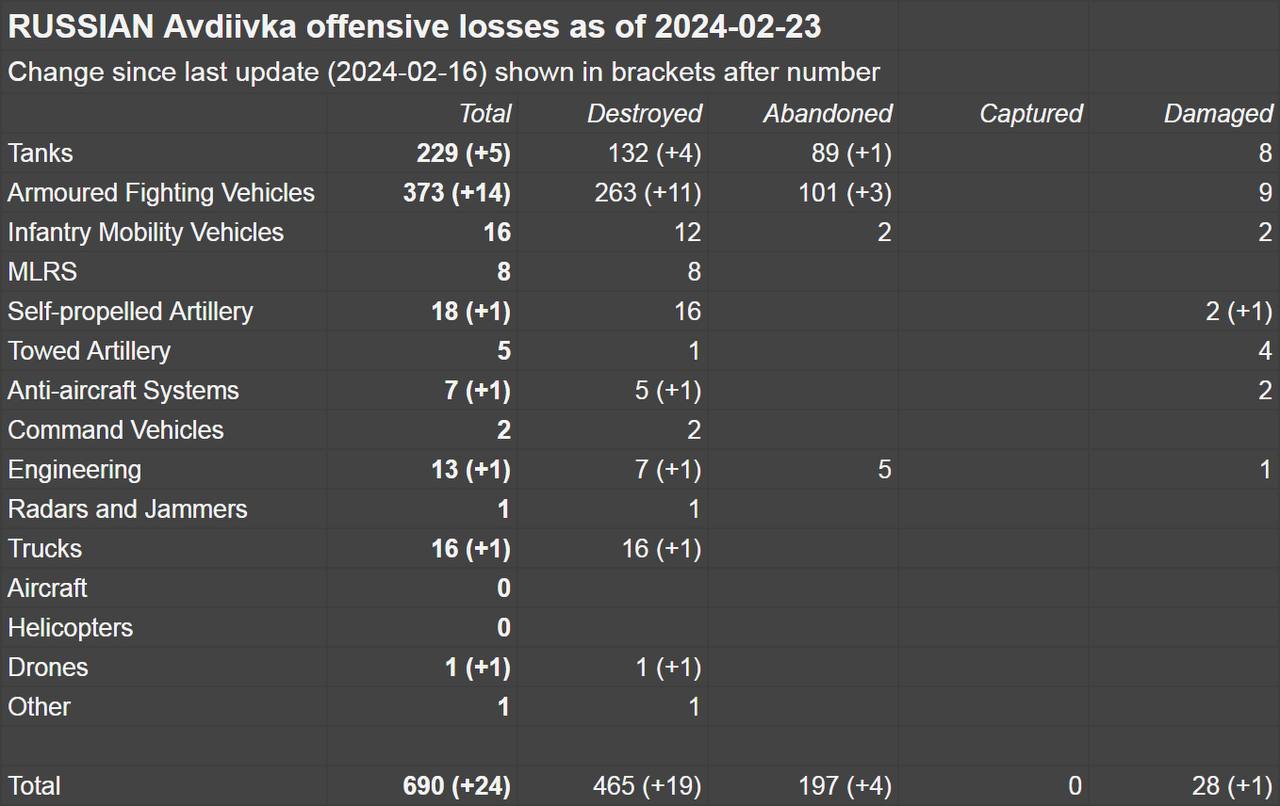The height and width of the screenshot is (806, 1280).
Task: Click the title cell about Avdiivka offensive losses
Action: point(414,27)
